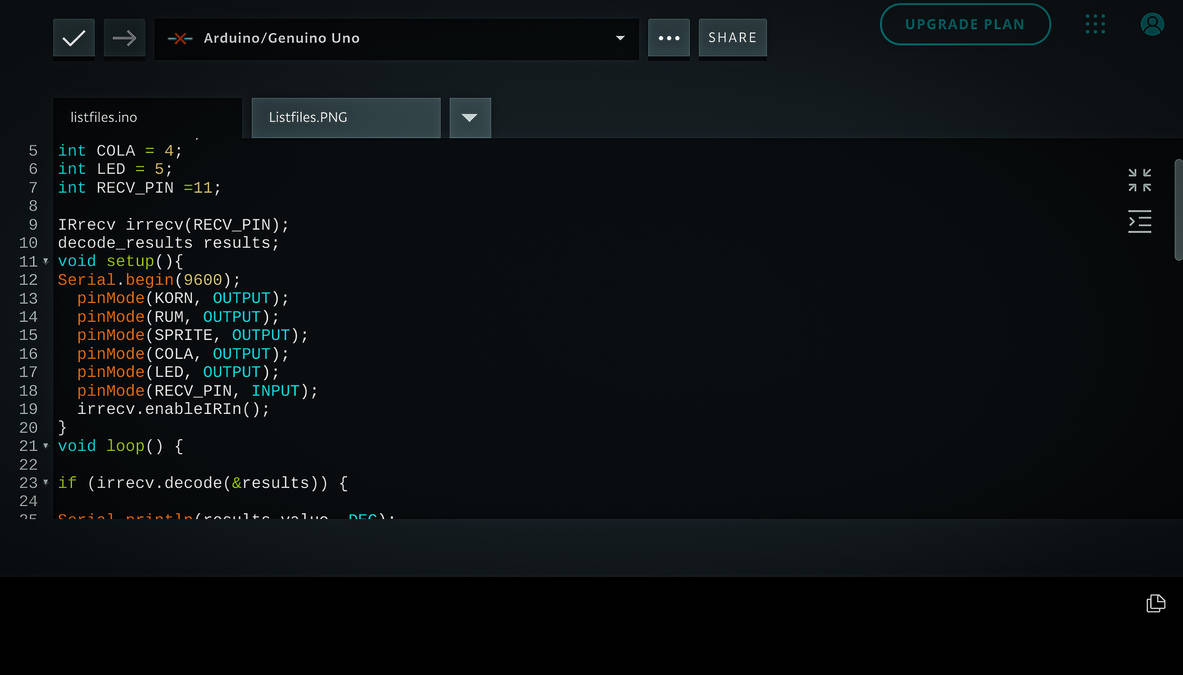Click the UPGRADE PLAN button
This screenshot has width=1183, height=675.
965,24
